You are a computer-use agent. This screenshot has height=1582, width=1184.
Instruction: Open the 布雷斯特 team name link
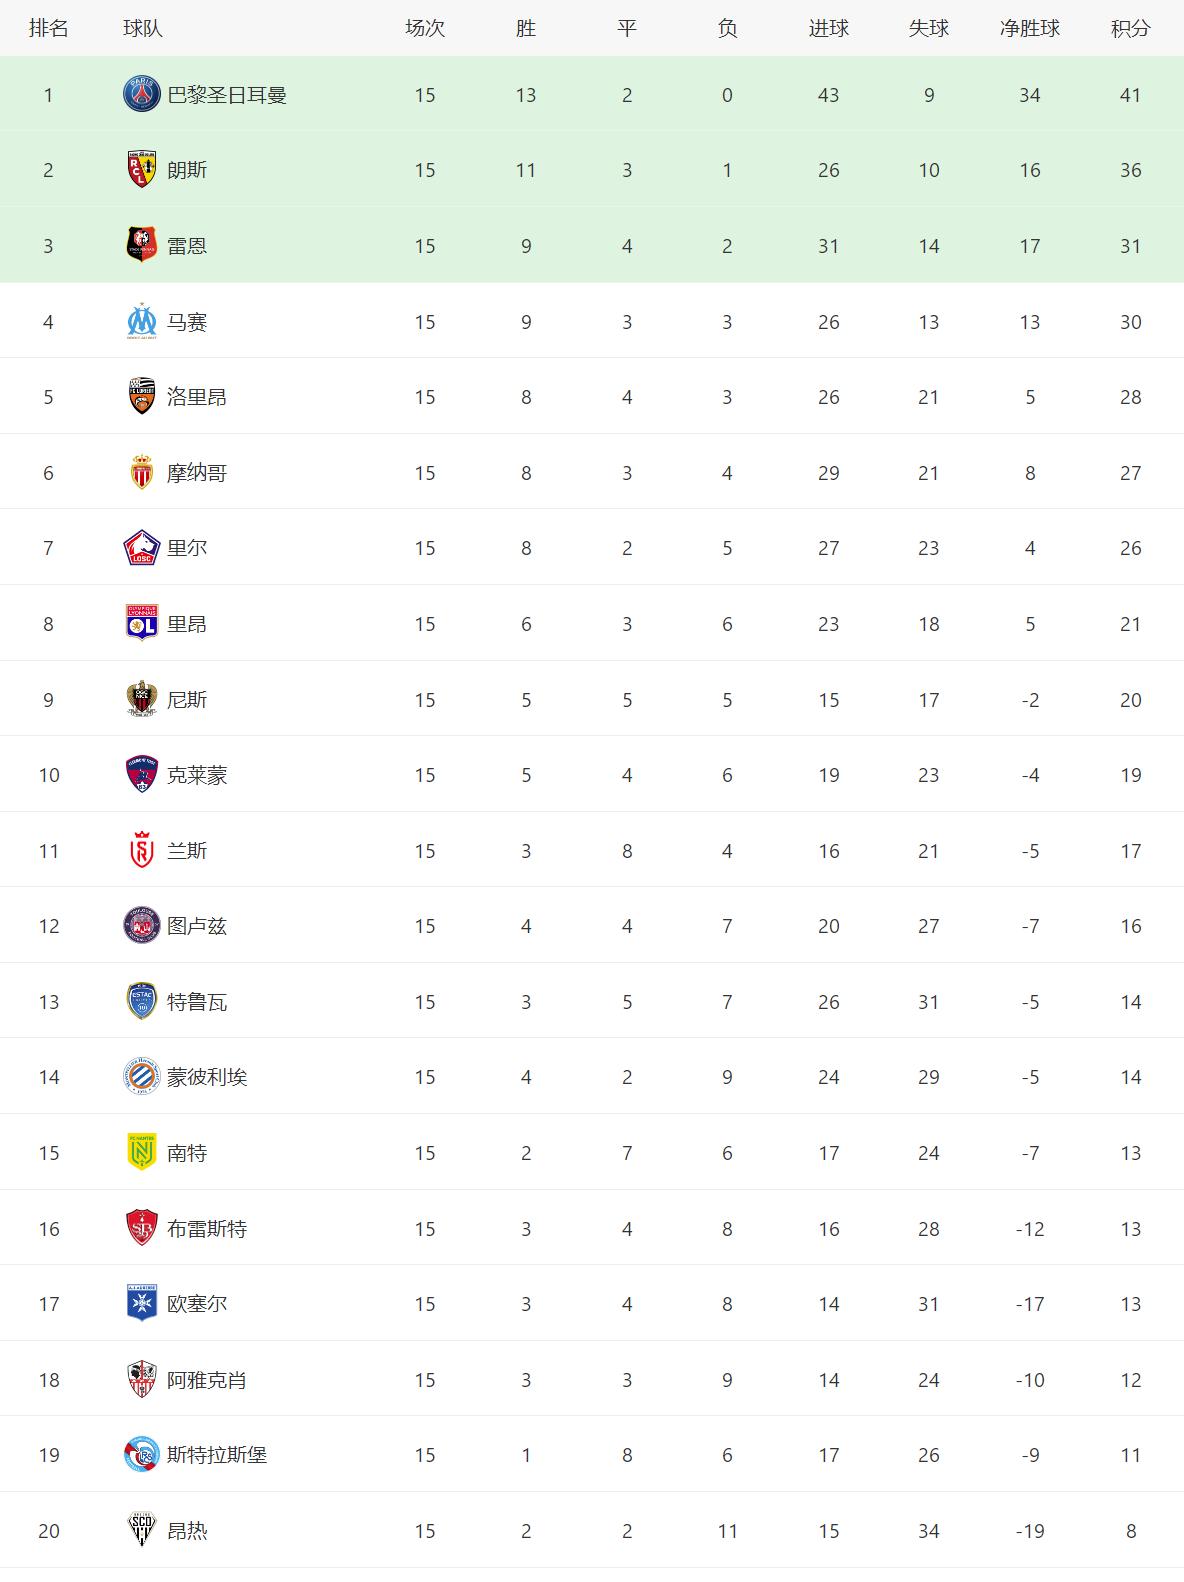(207, 1229)
